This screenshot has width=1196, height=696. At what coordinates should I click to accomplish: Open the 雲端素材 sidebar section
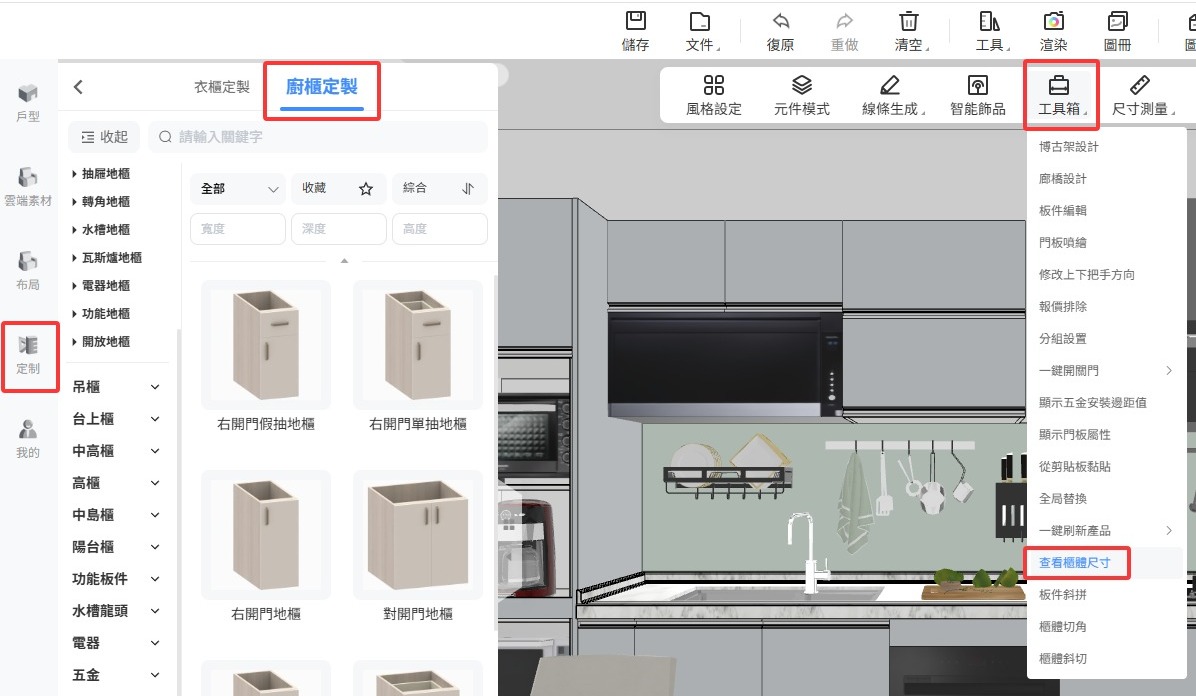click(28, 187)
